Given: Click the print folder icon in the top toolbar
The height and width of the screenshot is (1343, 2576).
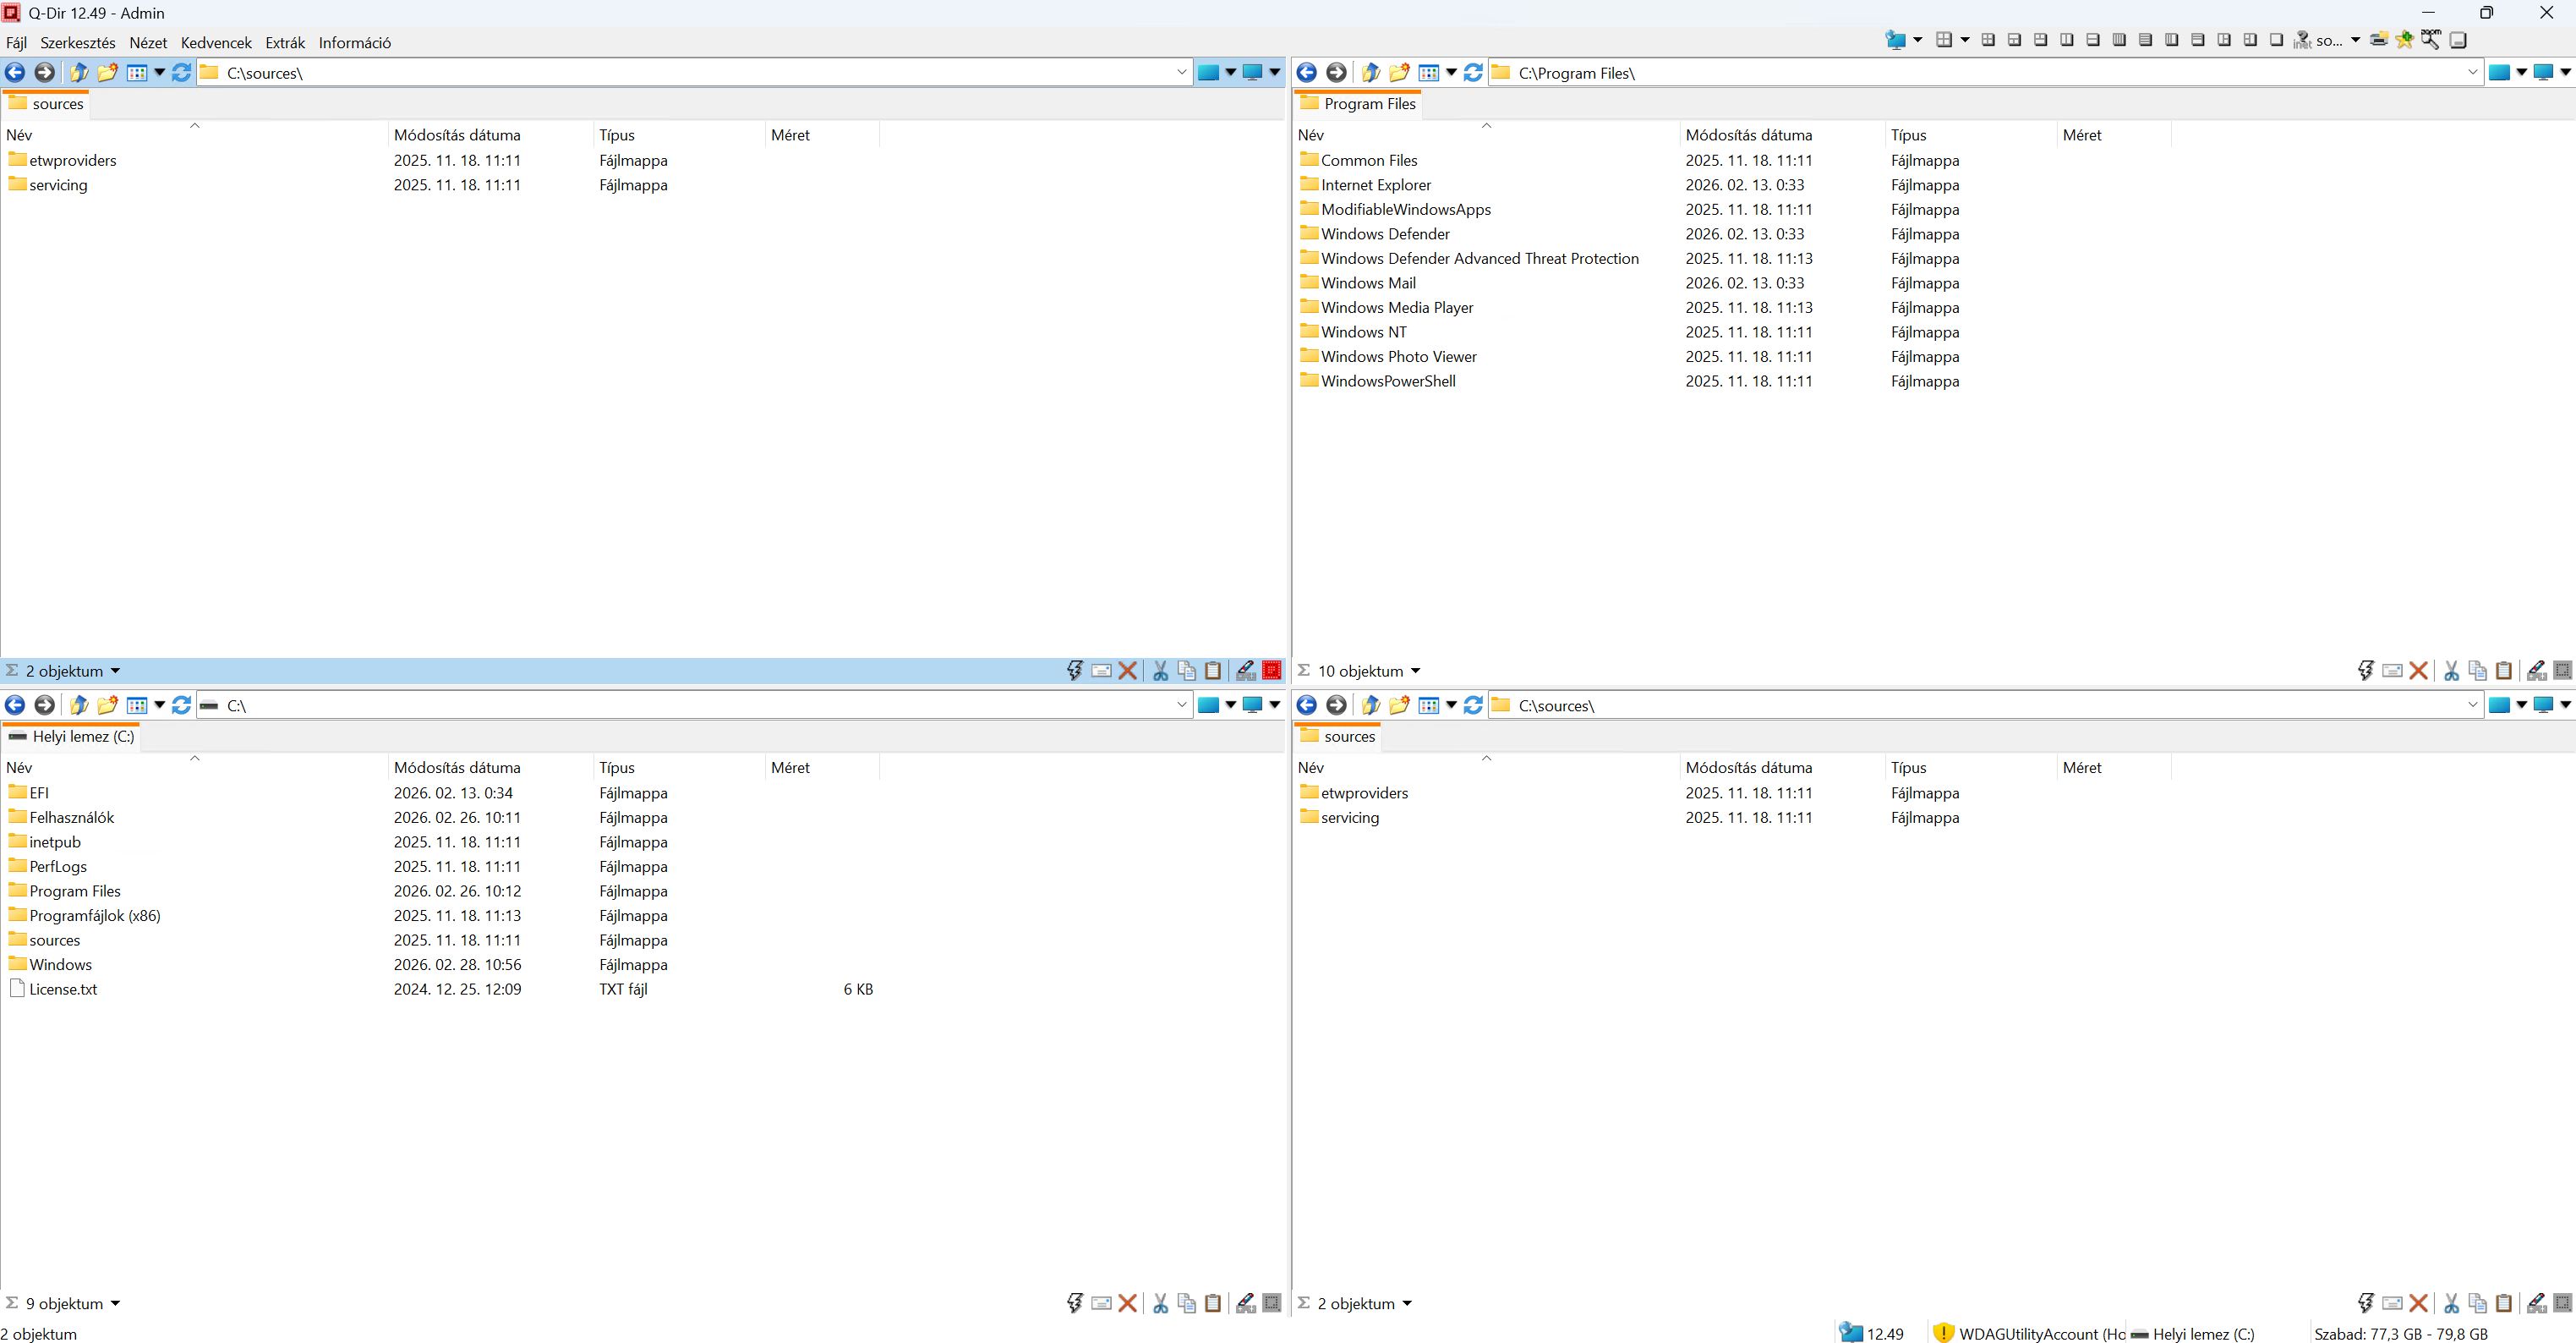Looking at the screenshot, I should pos(2379,40).
